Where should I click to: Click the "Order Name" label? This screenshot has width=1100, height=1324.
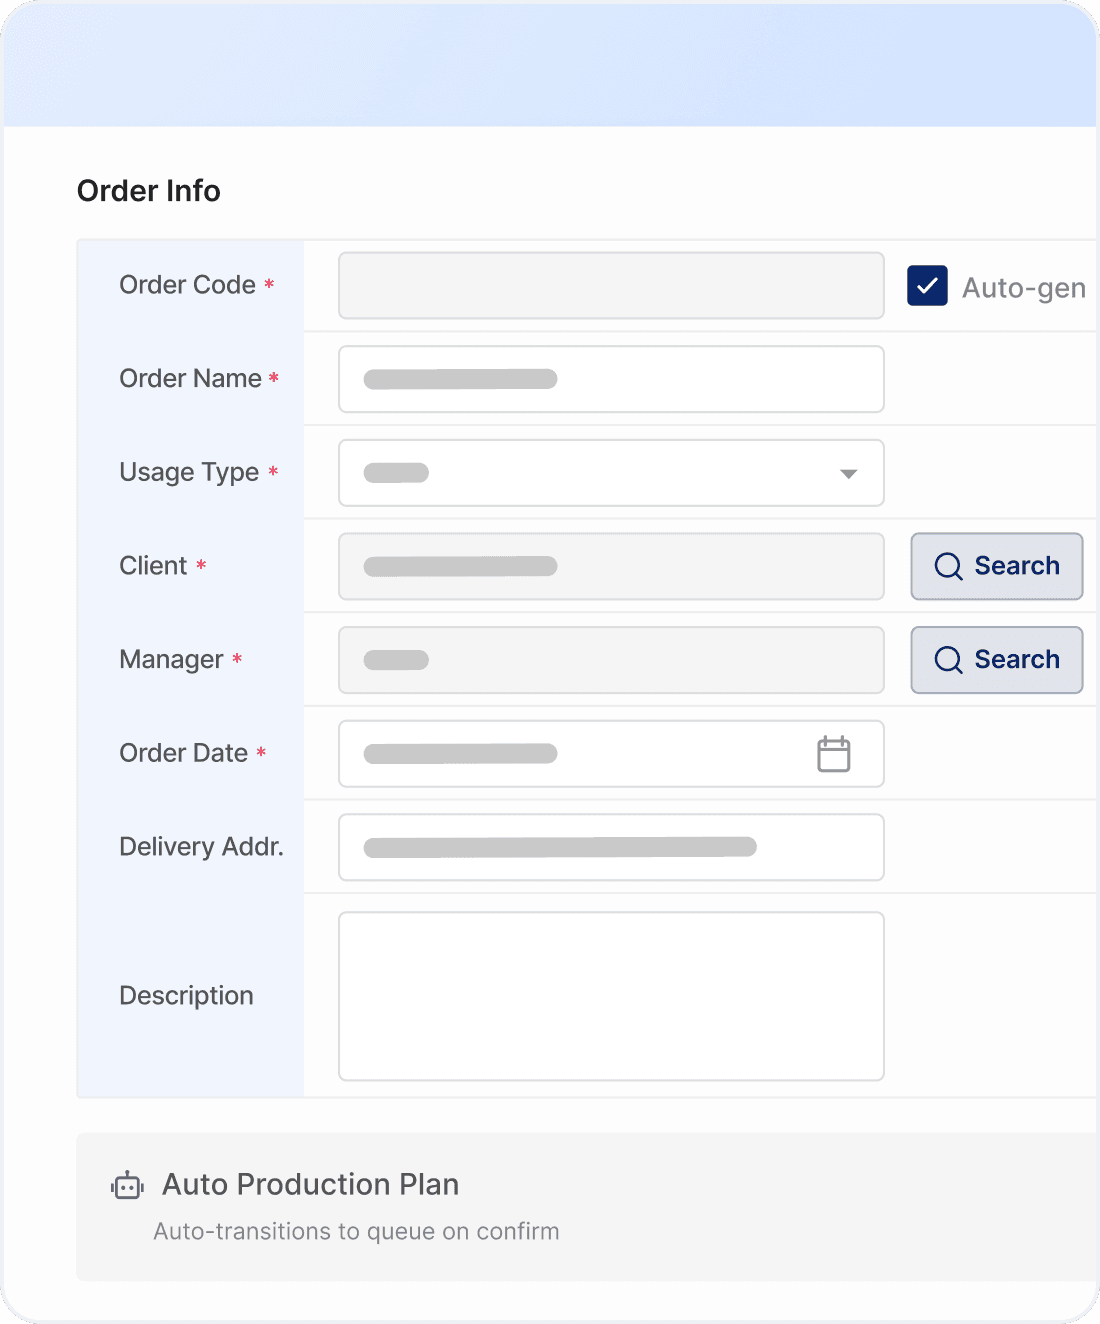[191, 379]
